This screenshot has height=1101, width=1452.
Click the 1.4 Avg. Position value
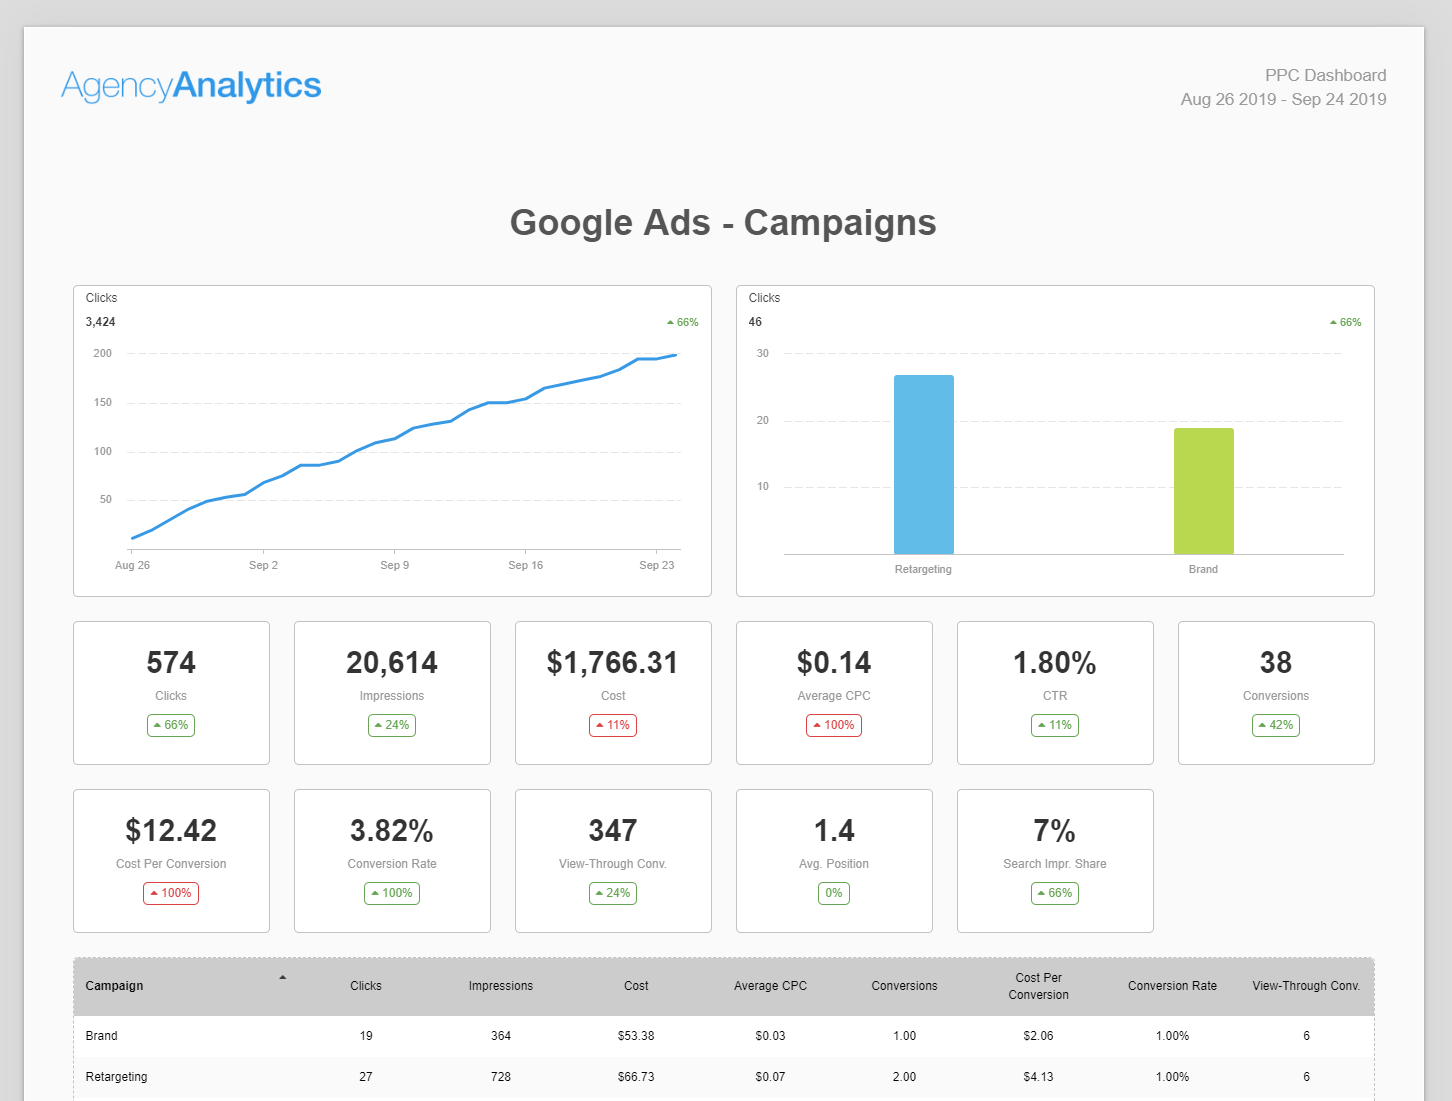834,831
